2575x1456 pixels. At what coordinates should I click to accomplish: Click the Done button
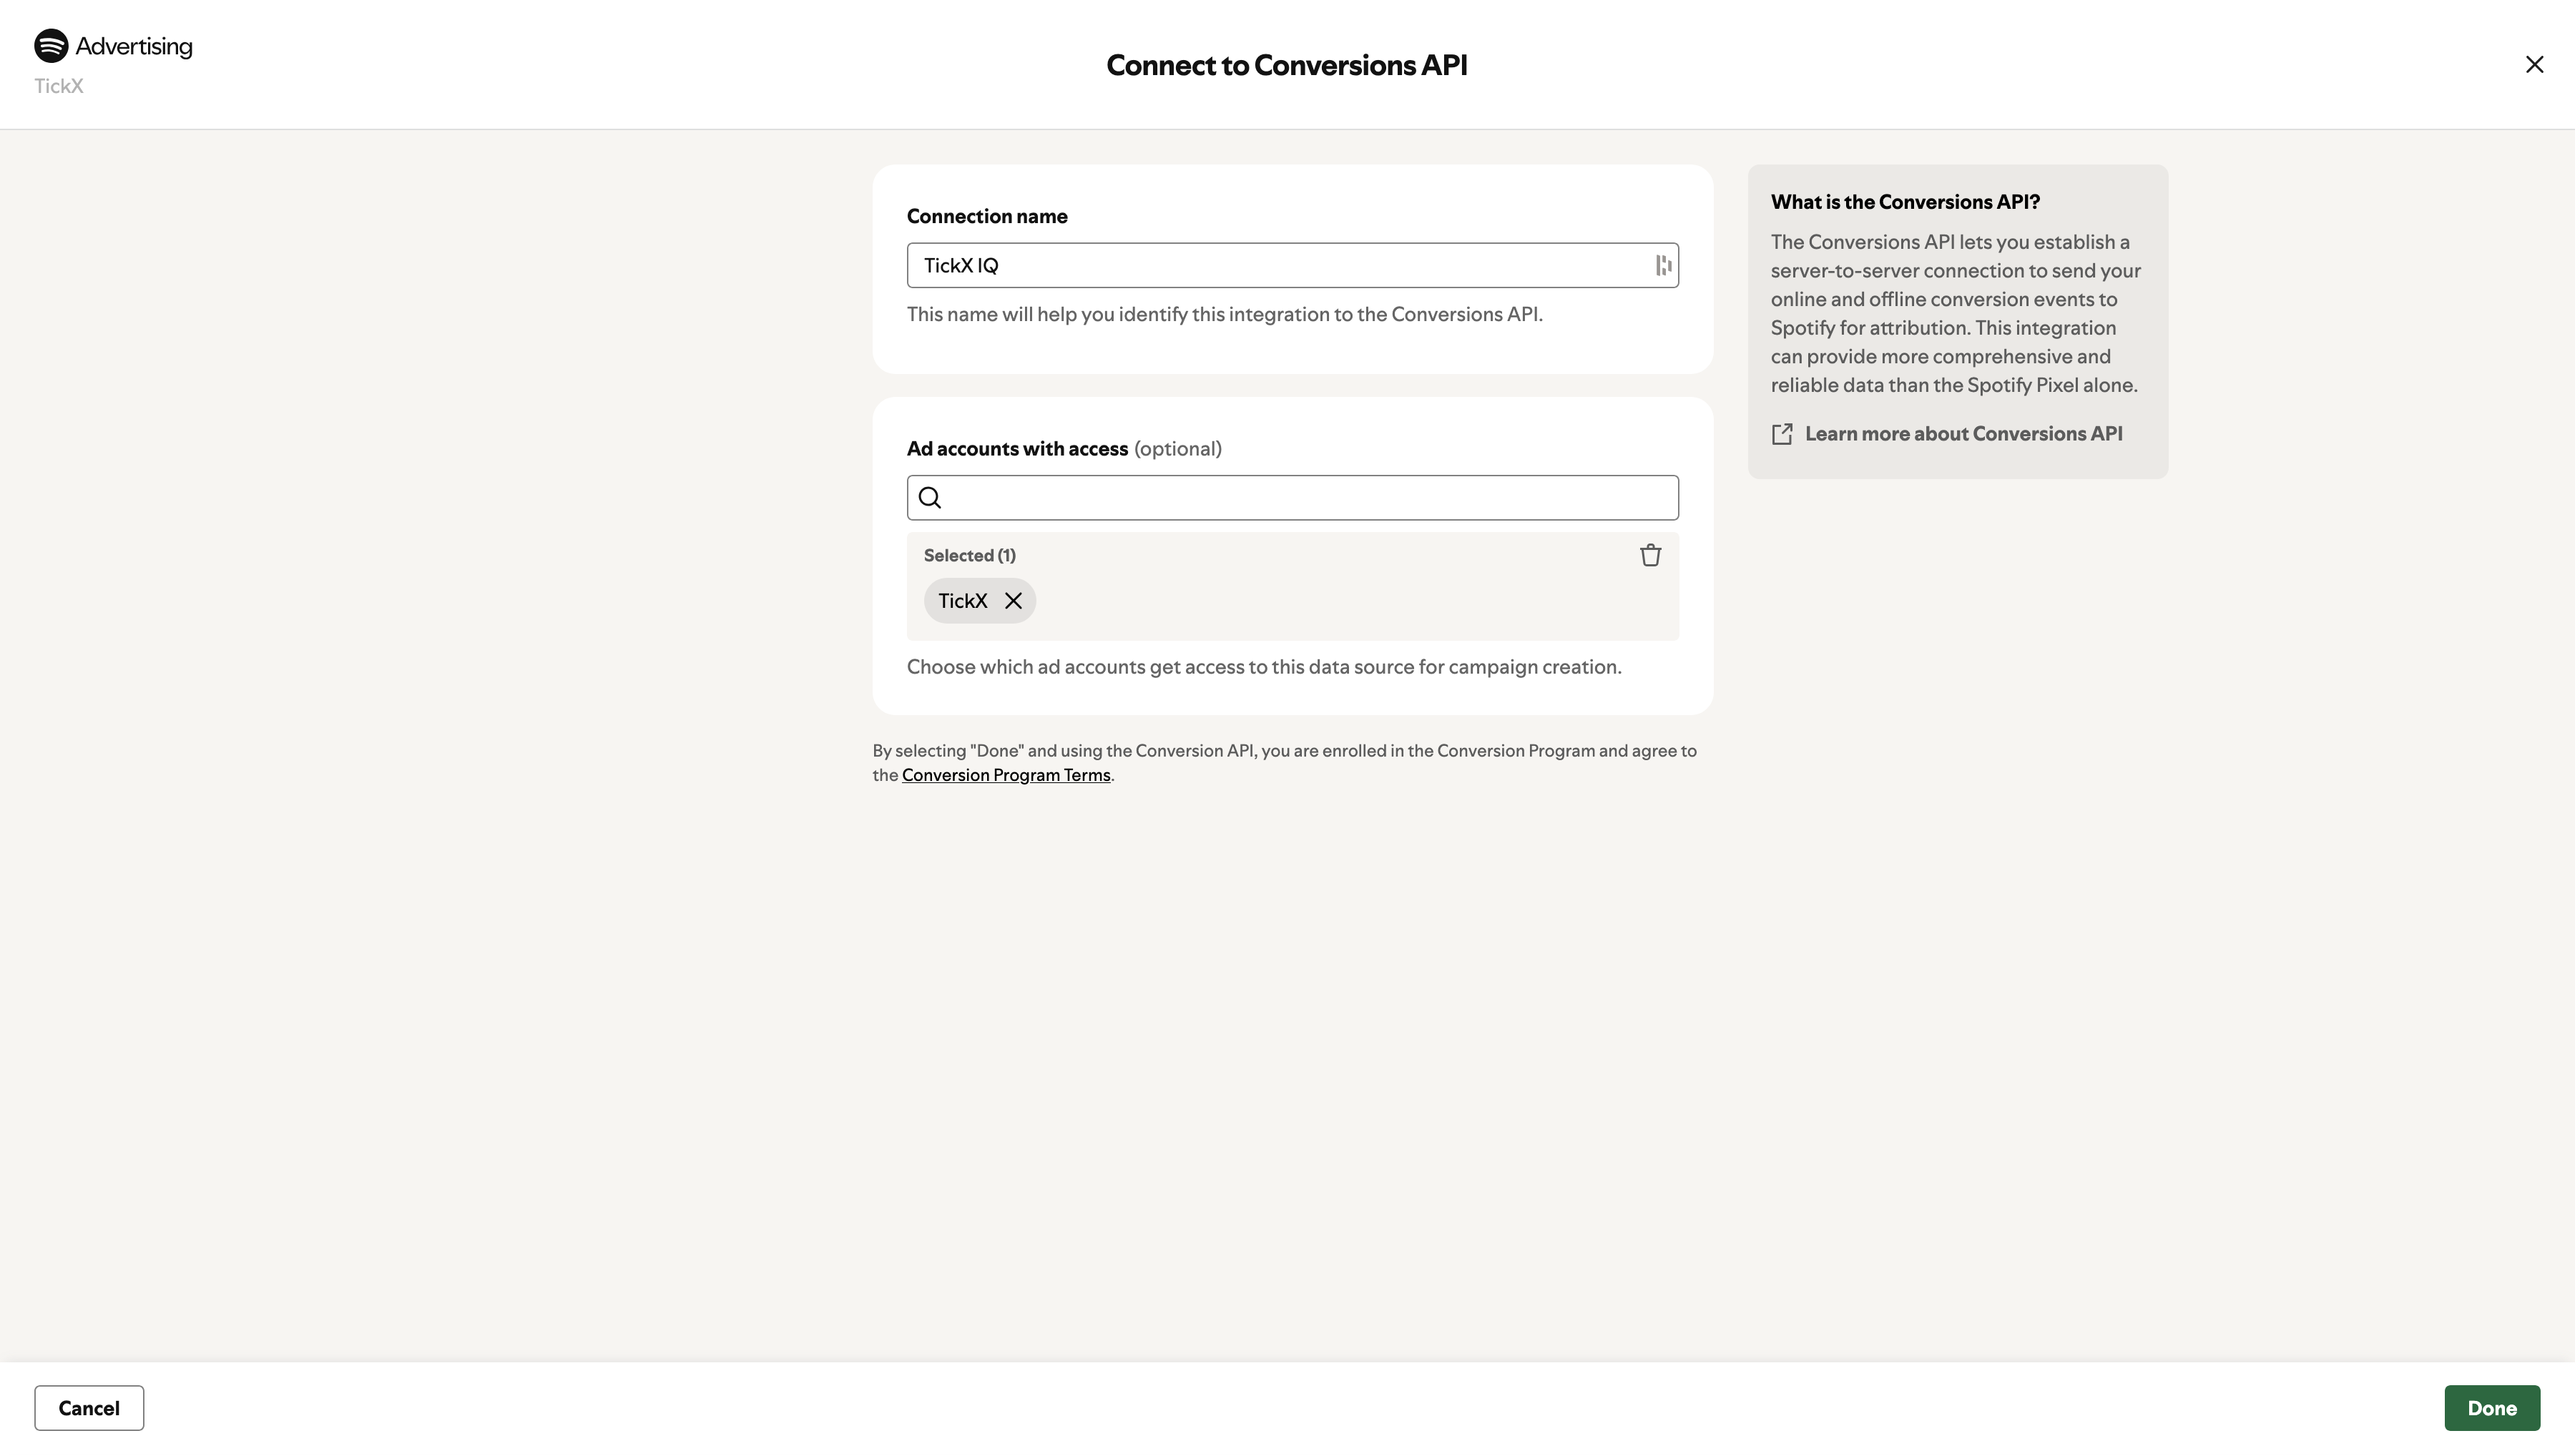coord(2492,1407)
